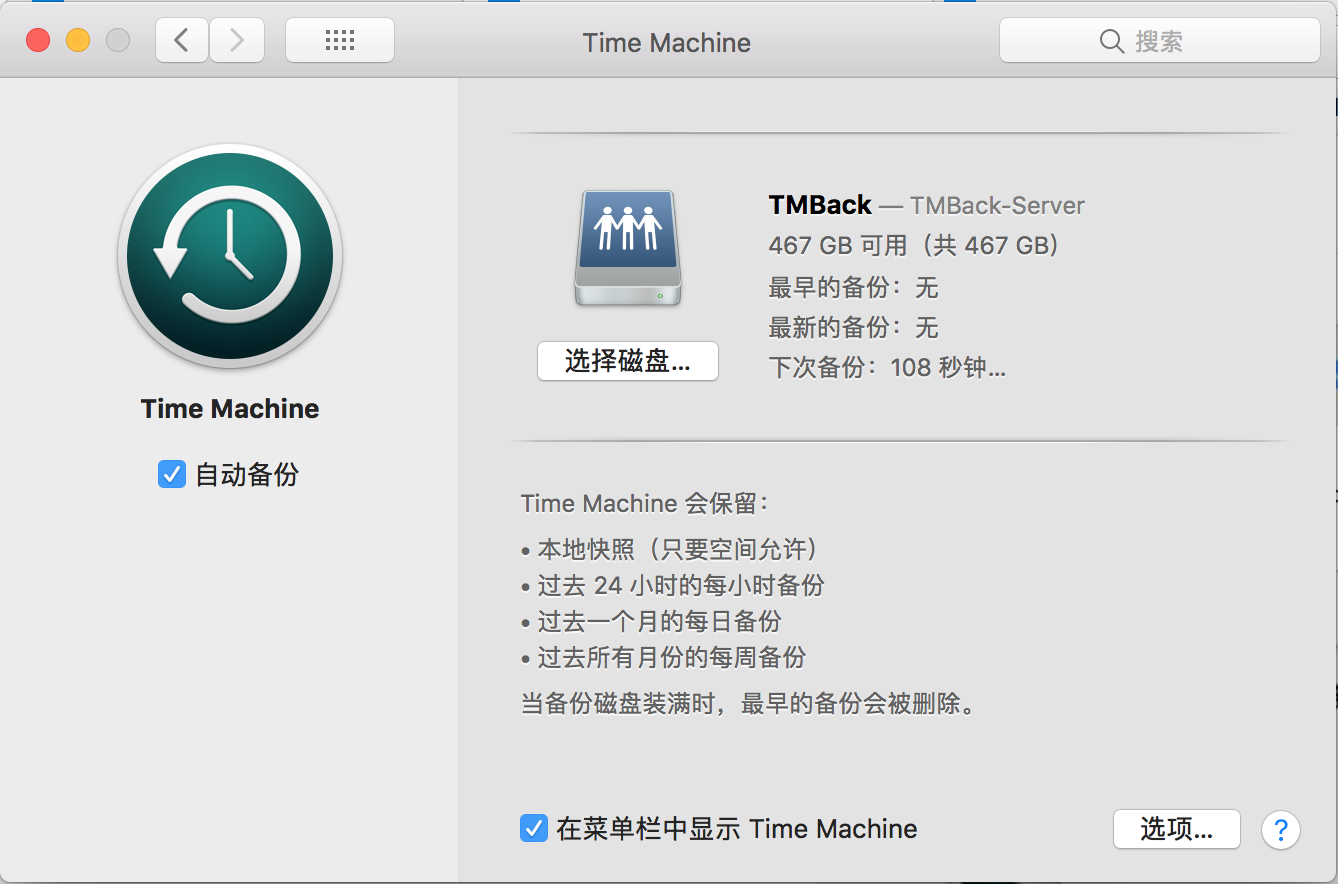Click the back navigation arrow

(181, 40)
